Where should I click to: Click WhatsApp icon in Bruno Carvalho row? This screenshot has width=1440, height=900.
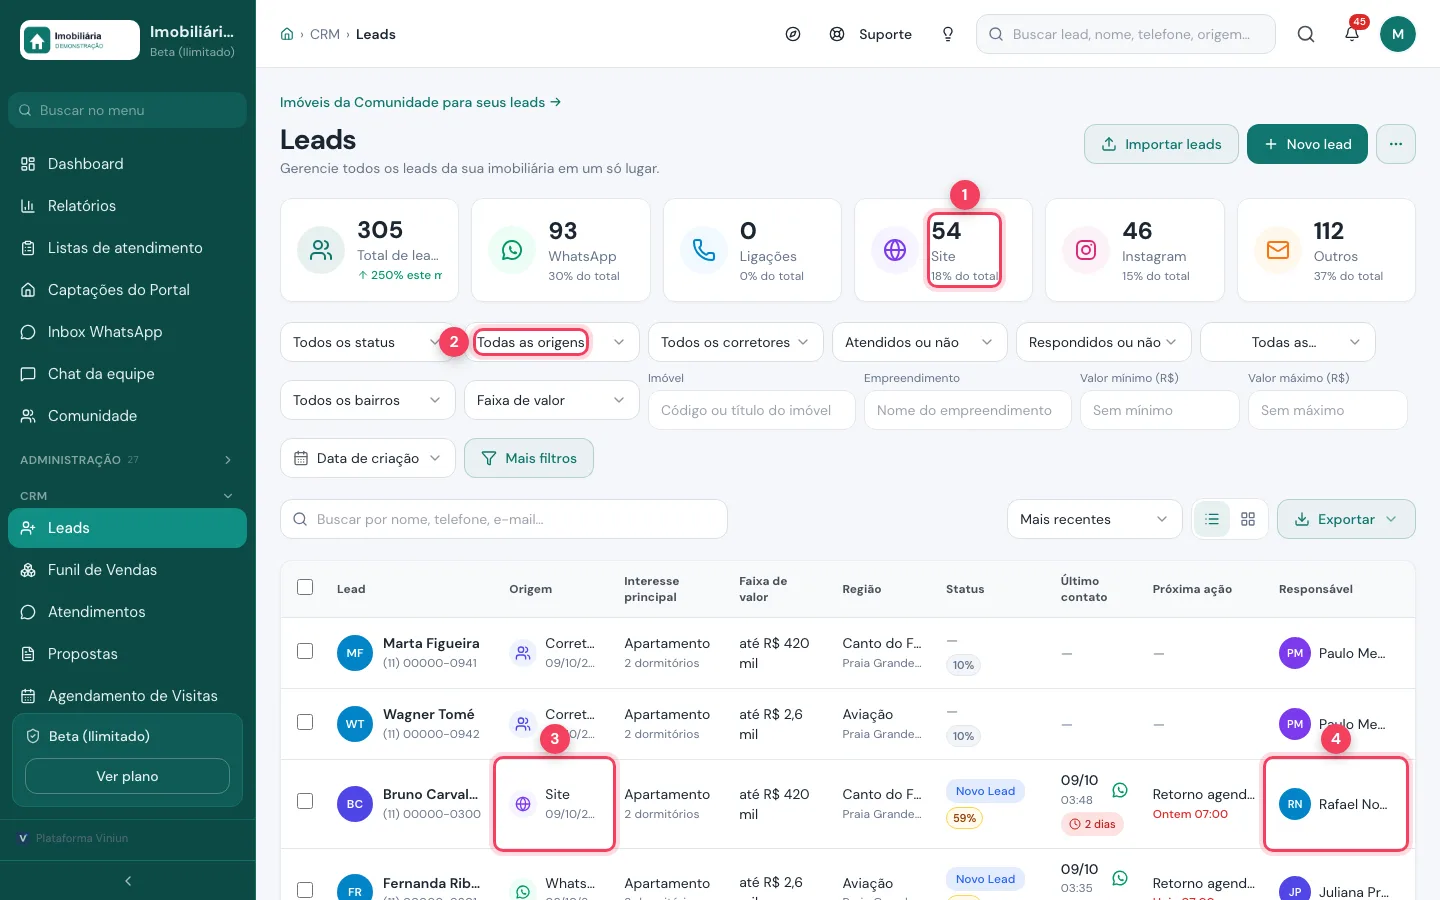[1120, 790]
